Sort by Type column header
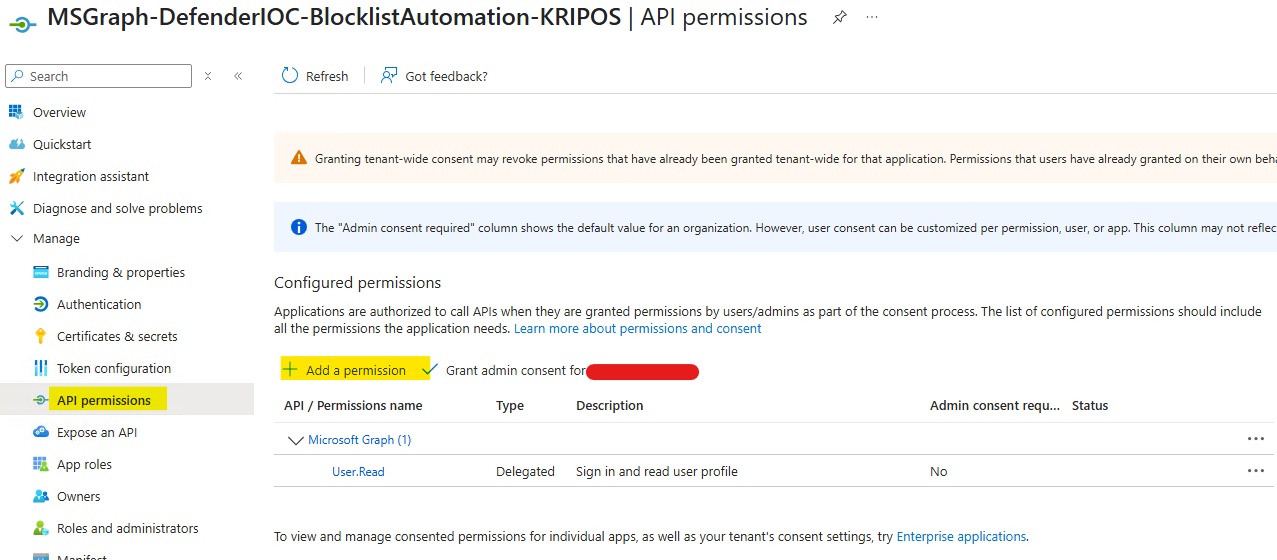The width and height of the screenshot is (1277, 560). [510, 405]
